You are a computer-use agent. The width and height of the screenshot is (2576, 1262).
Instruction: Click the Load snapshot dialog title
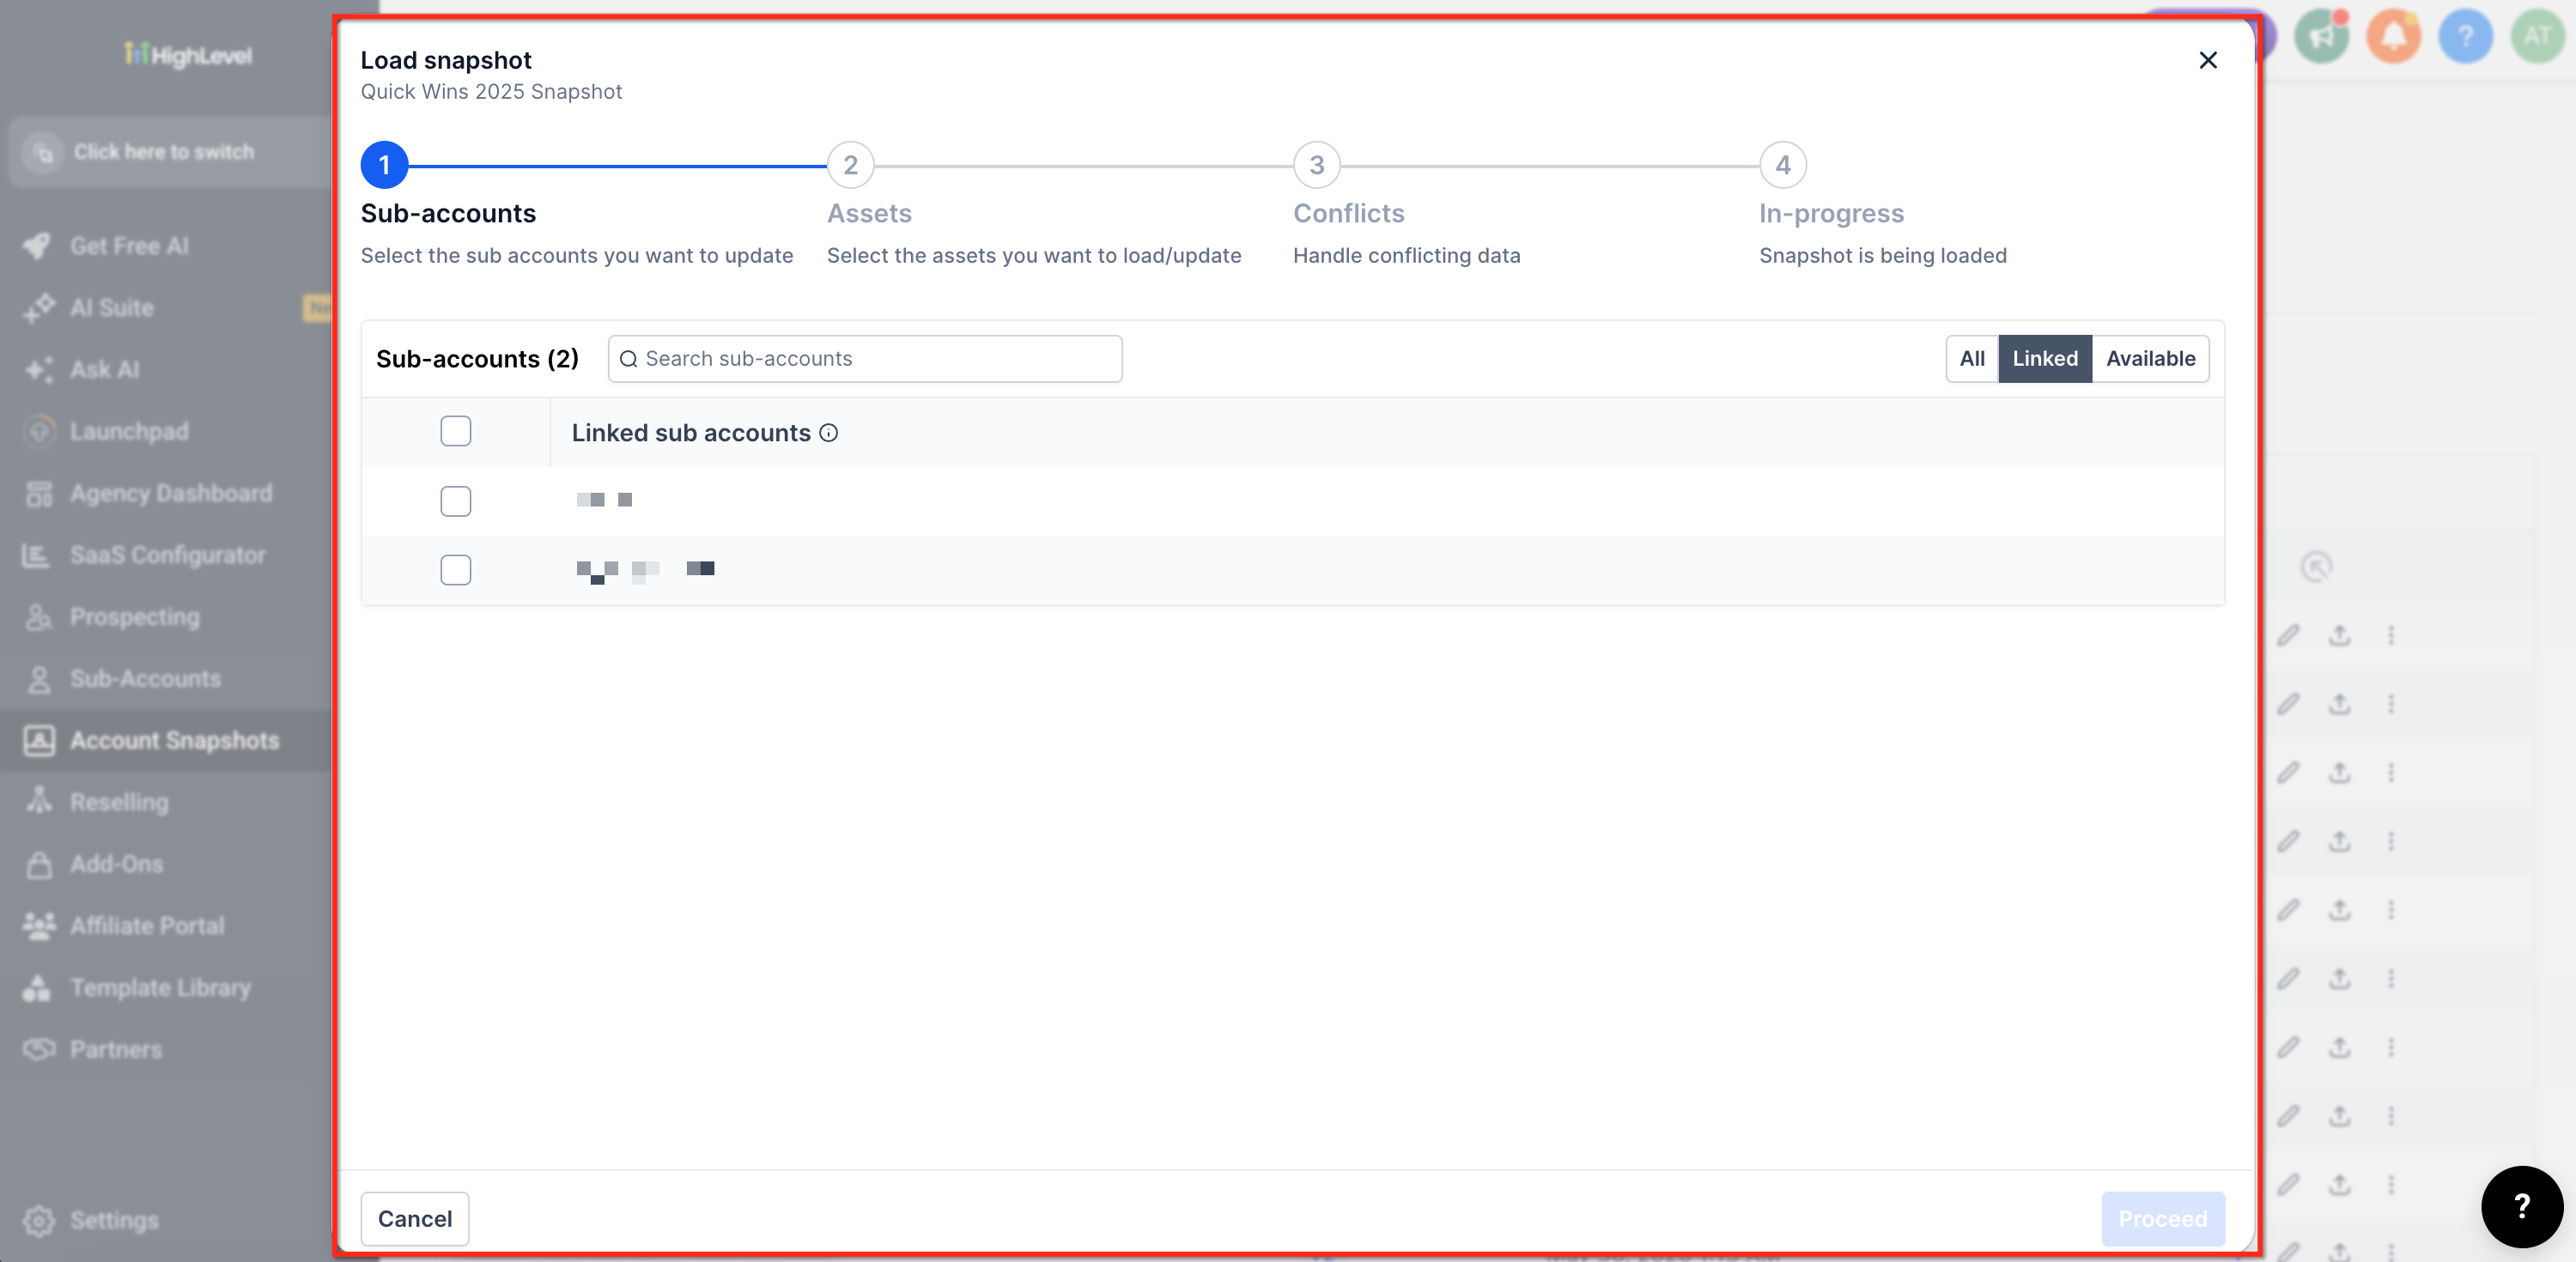pyautogui.click(x=446, y=60)
